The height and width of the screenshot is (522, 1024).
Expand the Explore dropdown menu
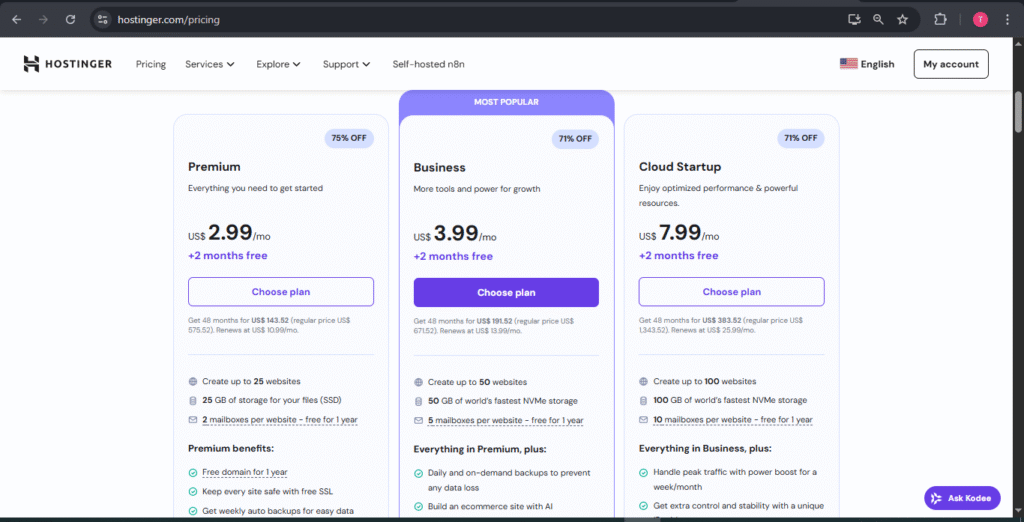pos(278,64)
